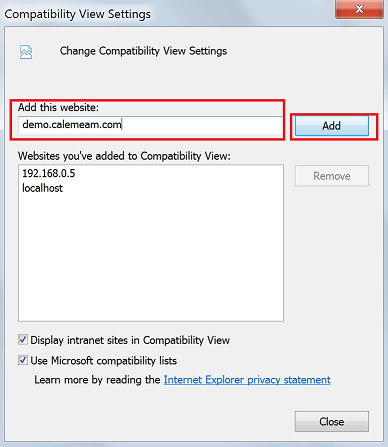Click the page icon beside heading
The image size is (388, 447).
click(26, 52)
